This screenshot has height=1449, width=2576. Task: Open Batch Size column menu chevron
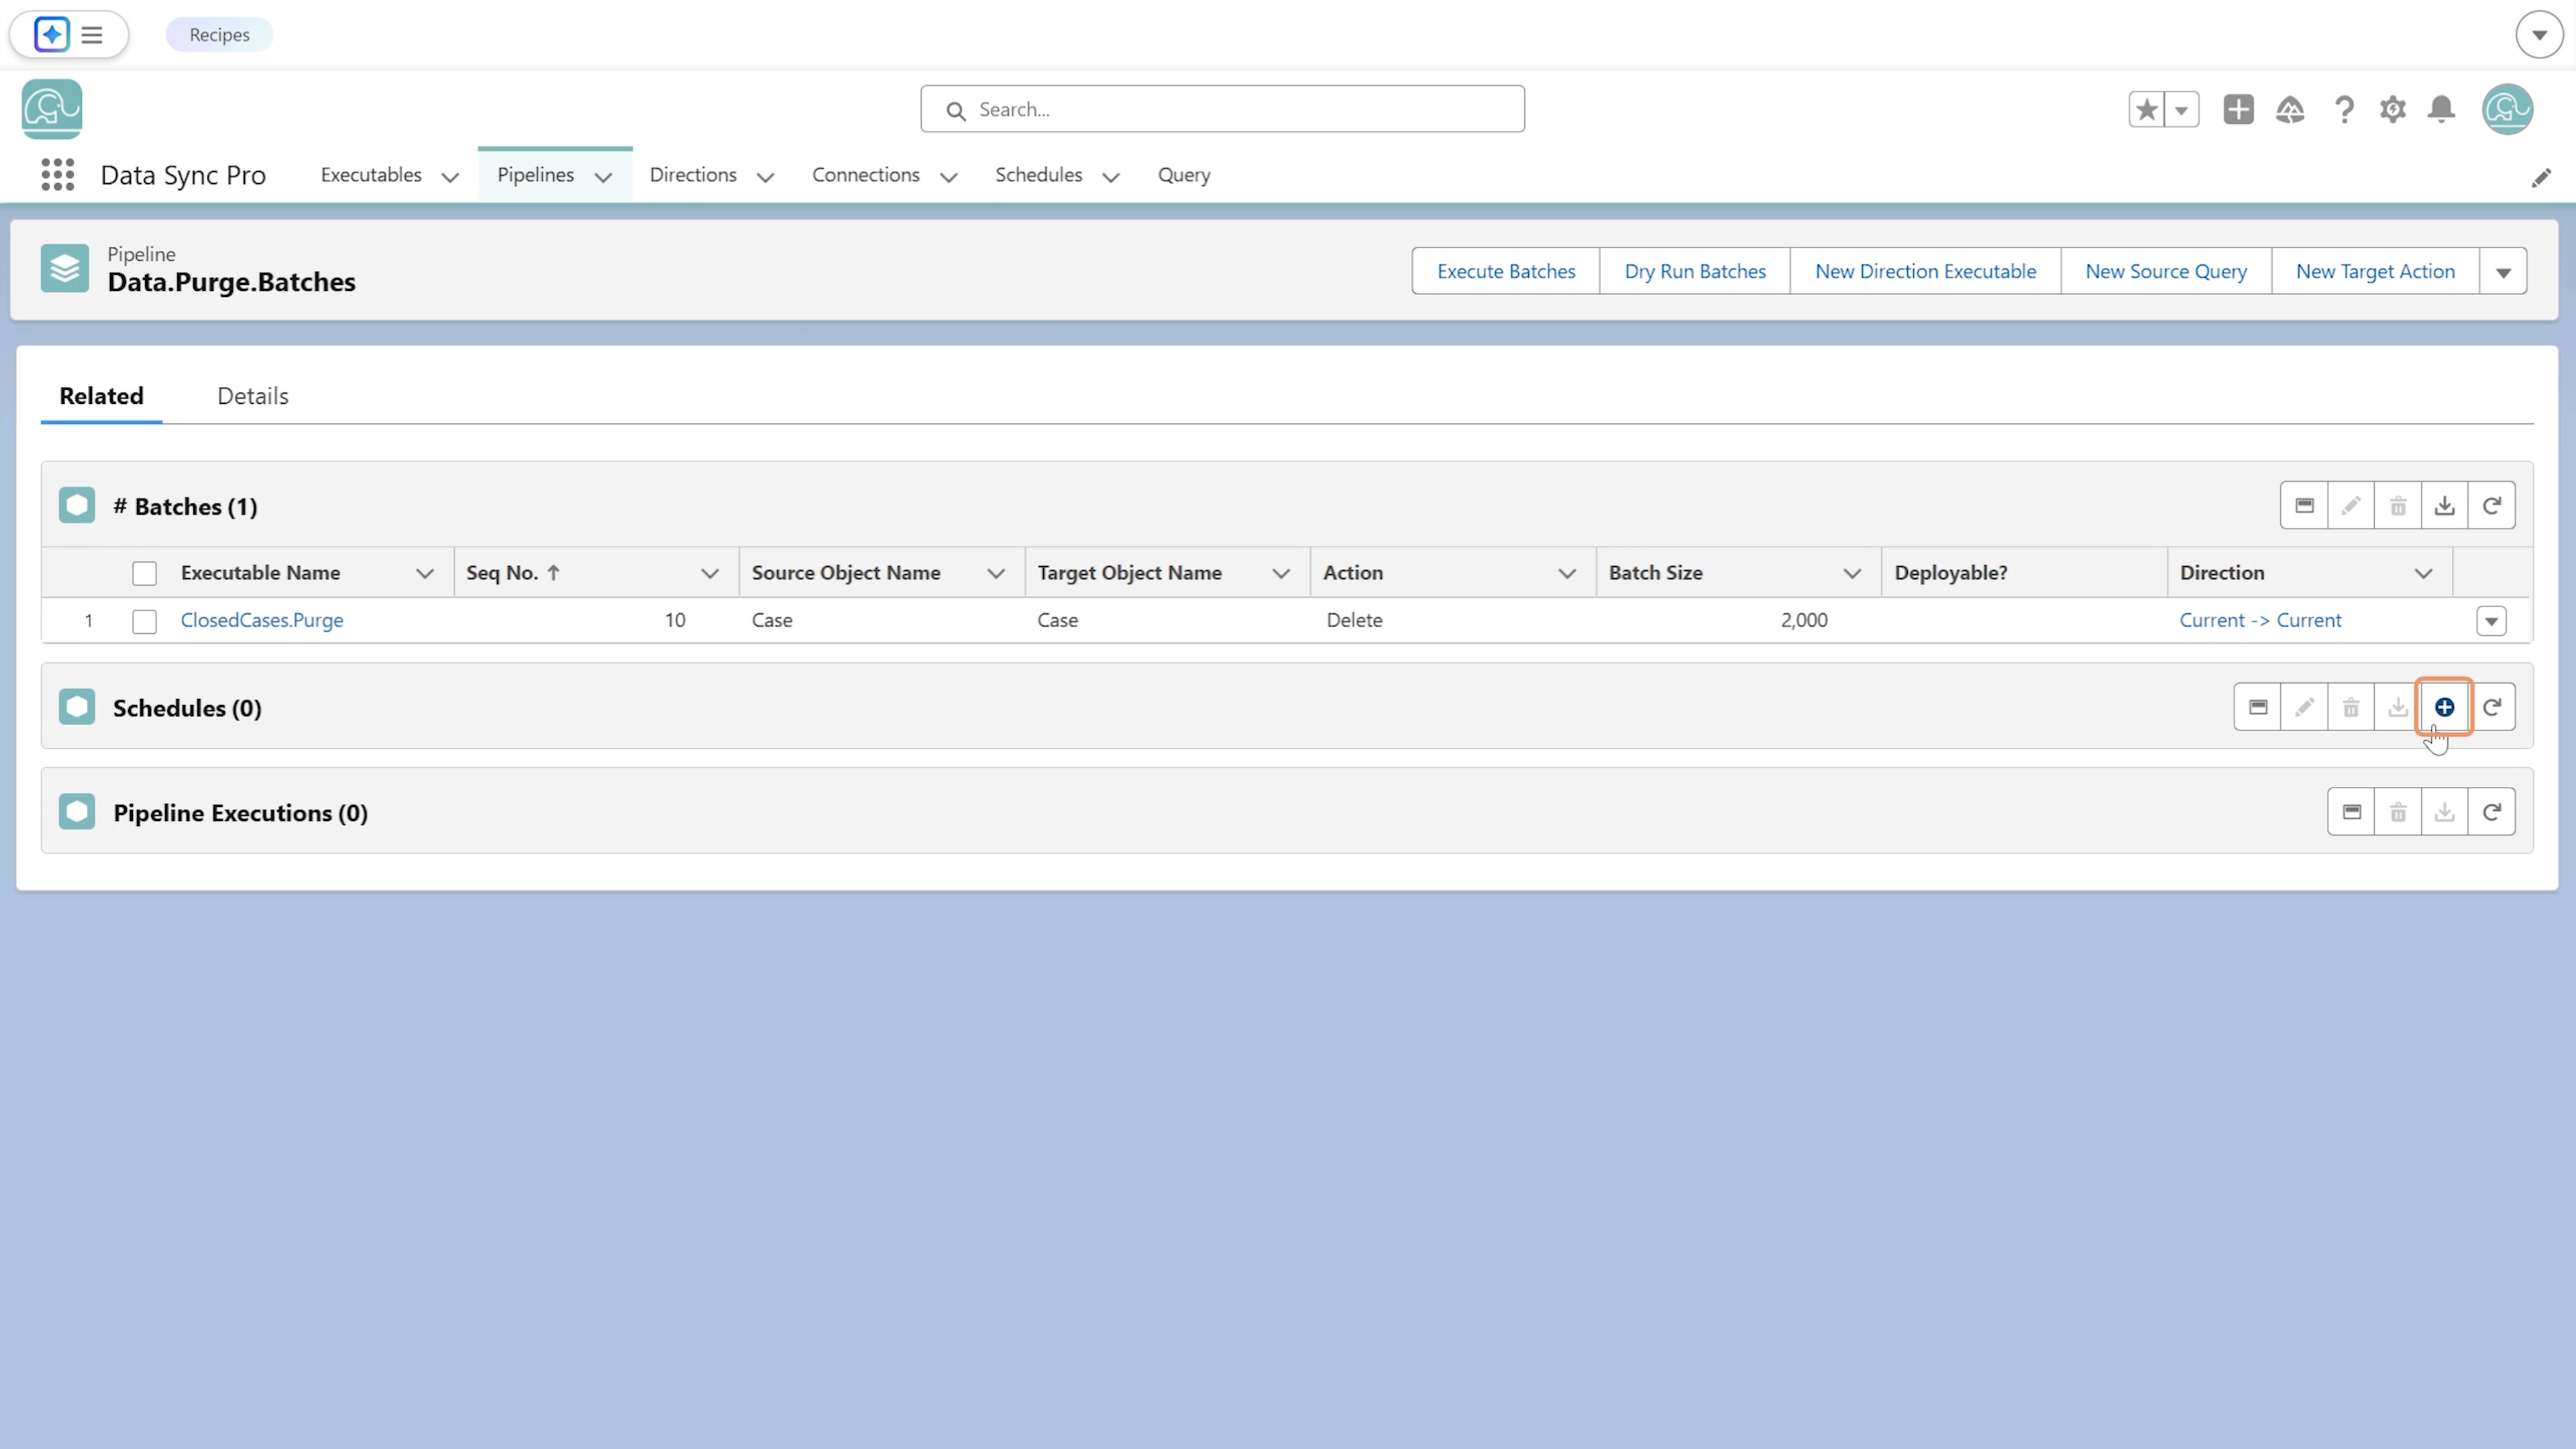pos(1852,574)
